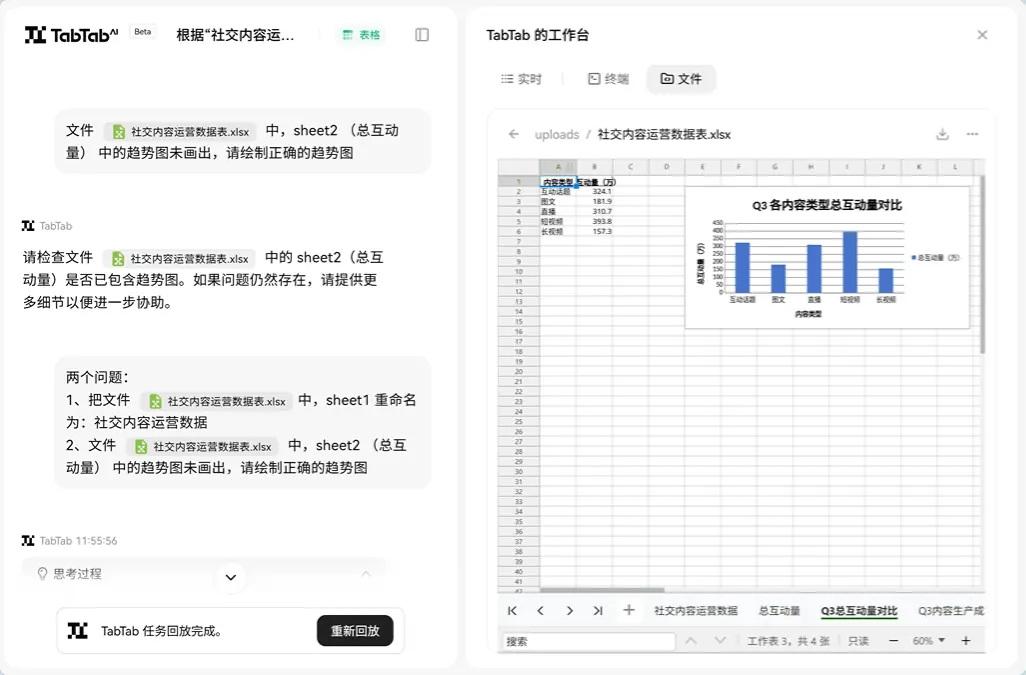The height and width of the screenshot is (675, 1026).
Task: Open xlsx file chip in TabTab reply
Action: point(180,258)
